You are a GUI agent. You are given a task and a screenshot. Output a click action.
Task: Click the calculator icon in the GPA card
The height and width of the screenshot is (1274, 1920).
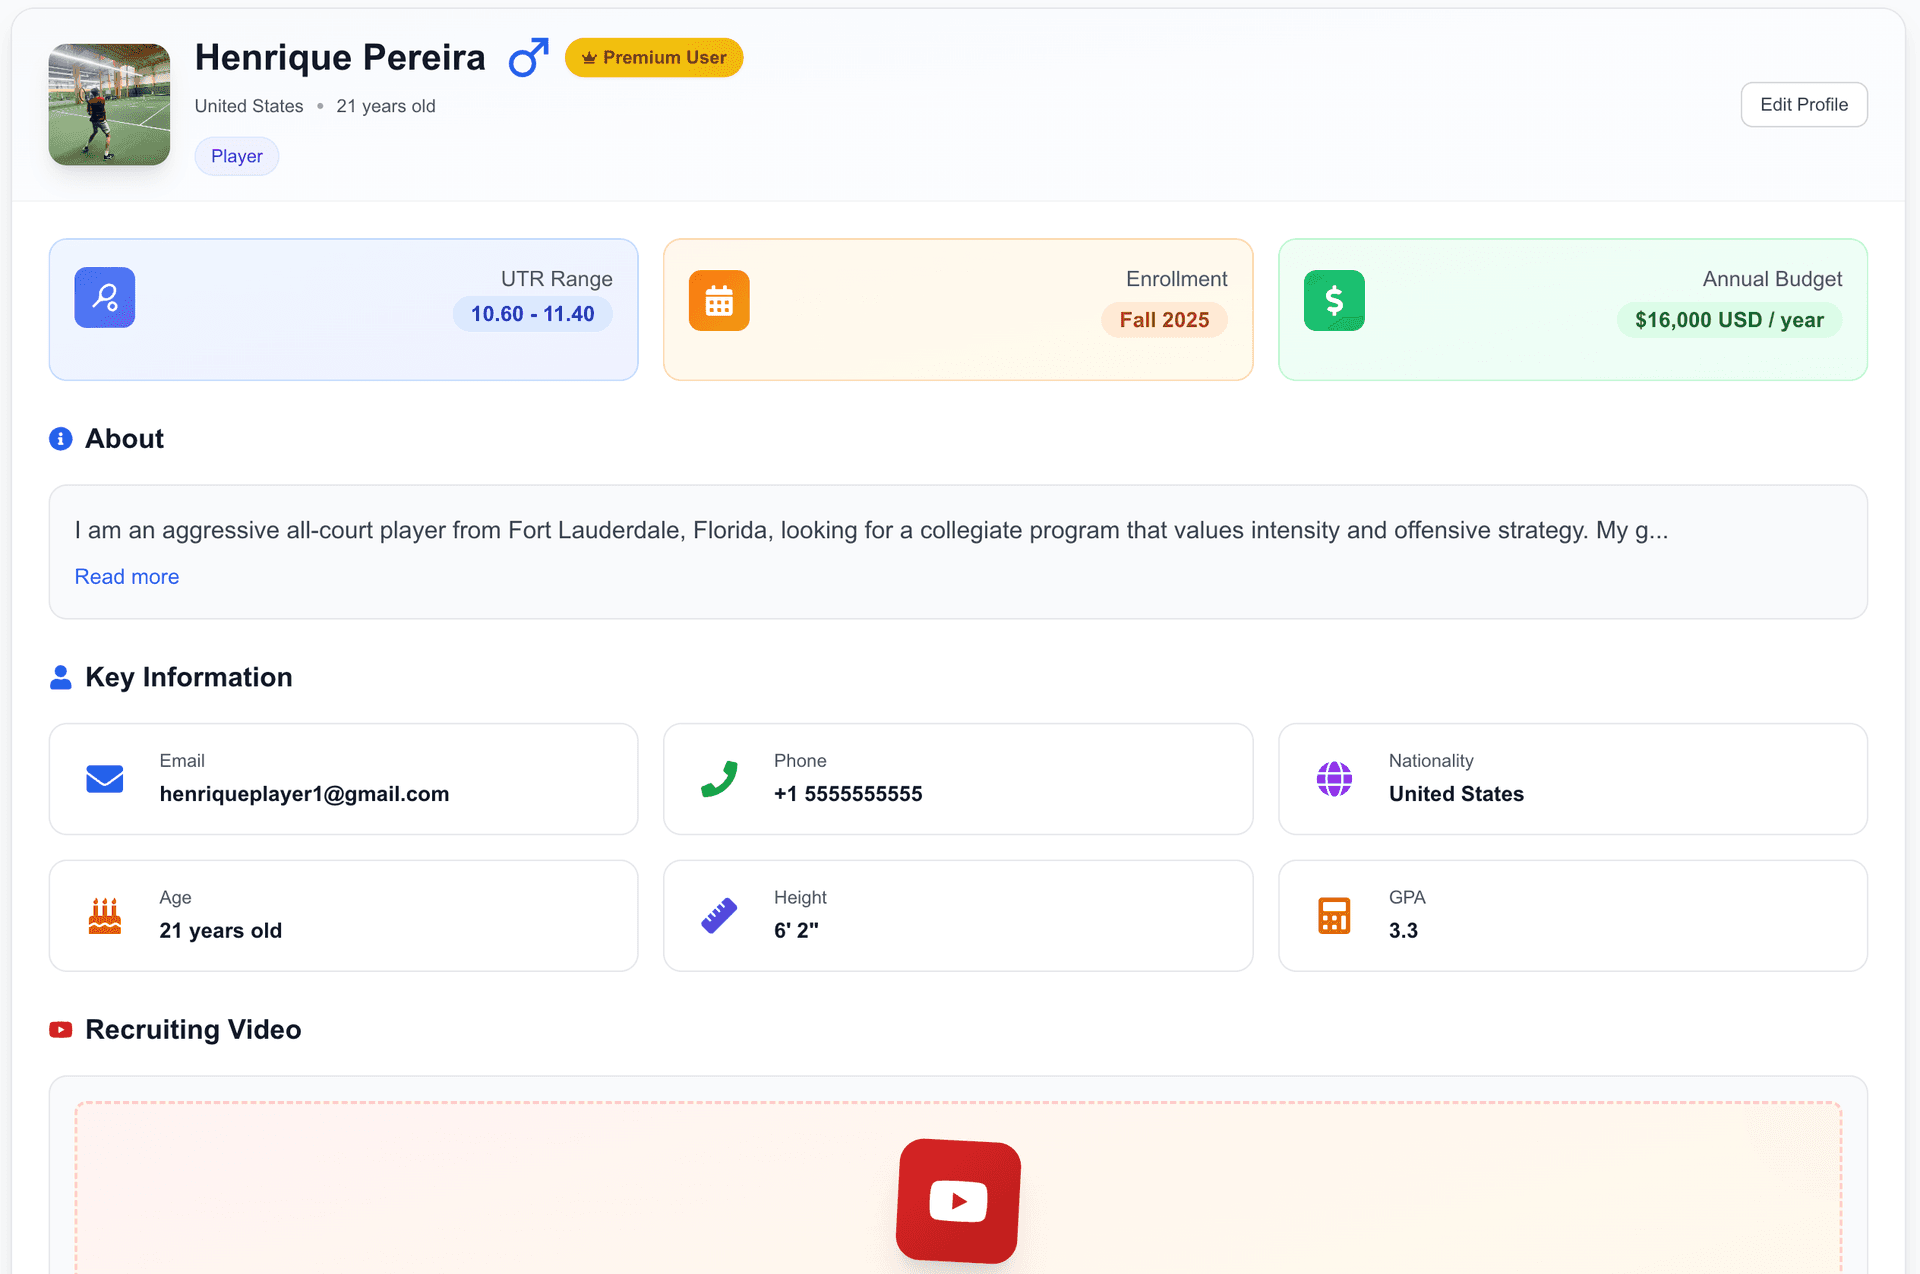(x=1334, y=915)
